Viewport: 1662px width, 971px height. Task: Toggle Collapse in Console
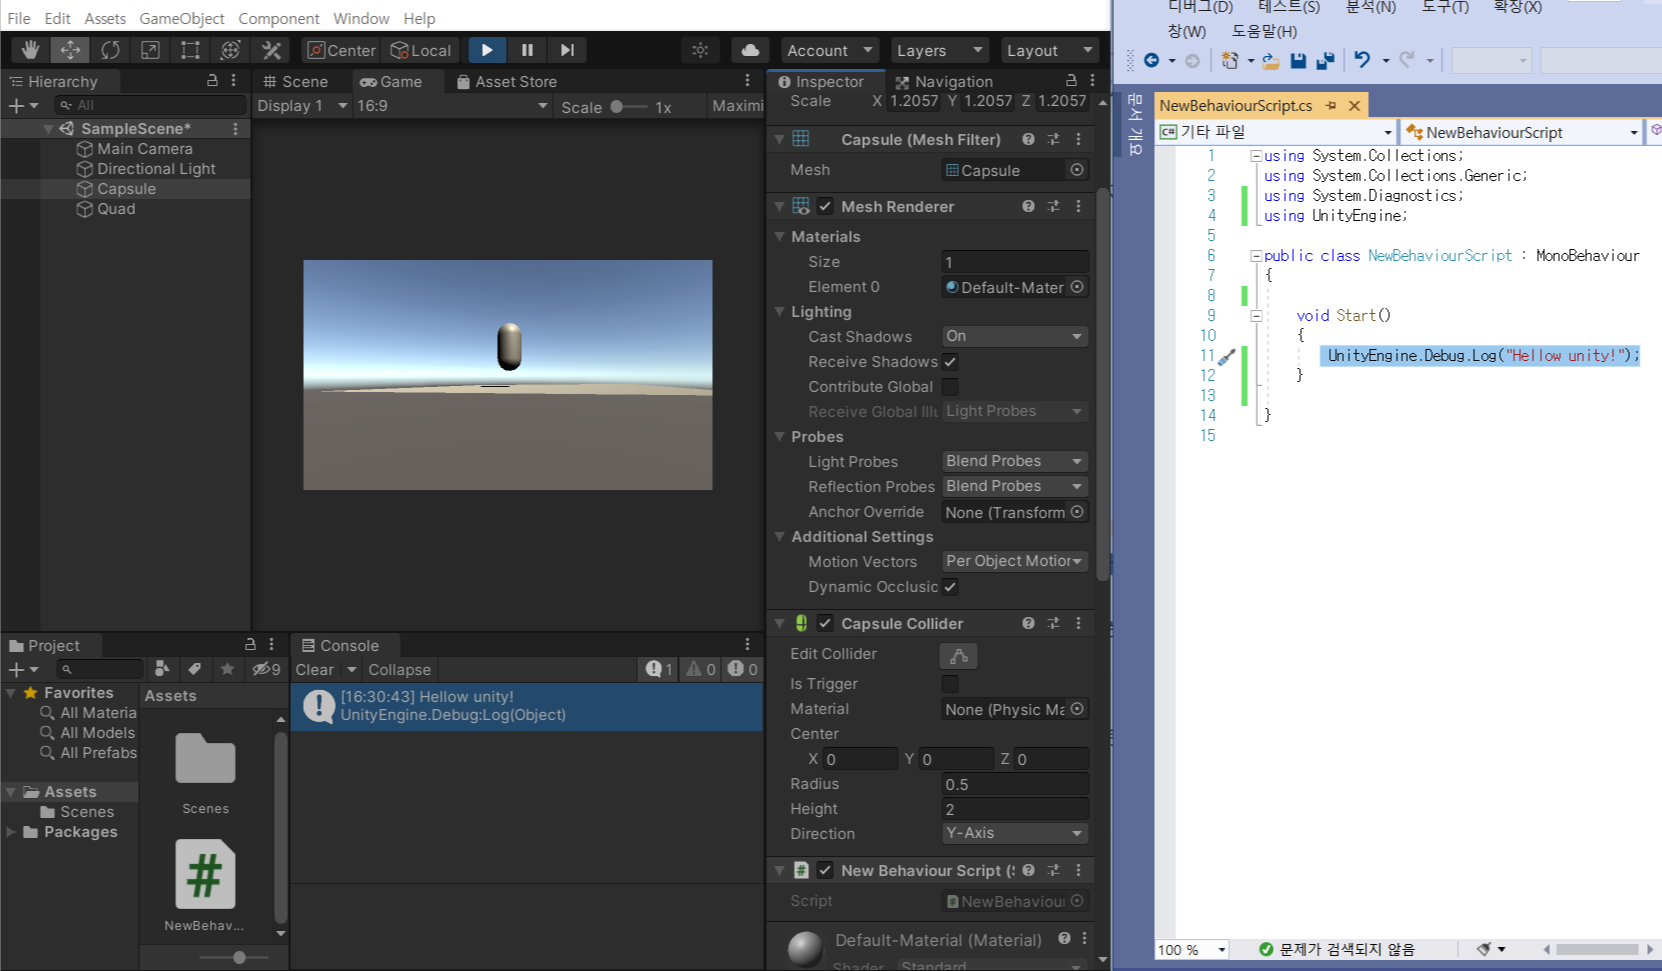click(399, 670)
